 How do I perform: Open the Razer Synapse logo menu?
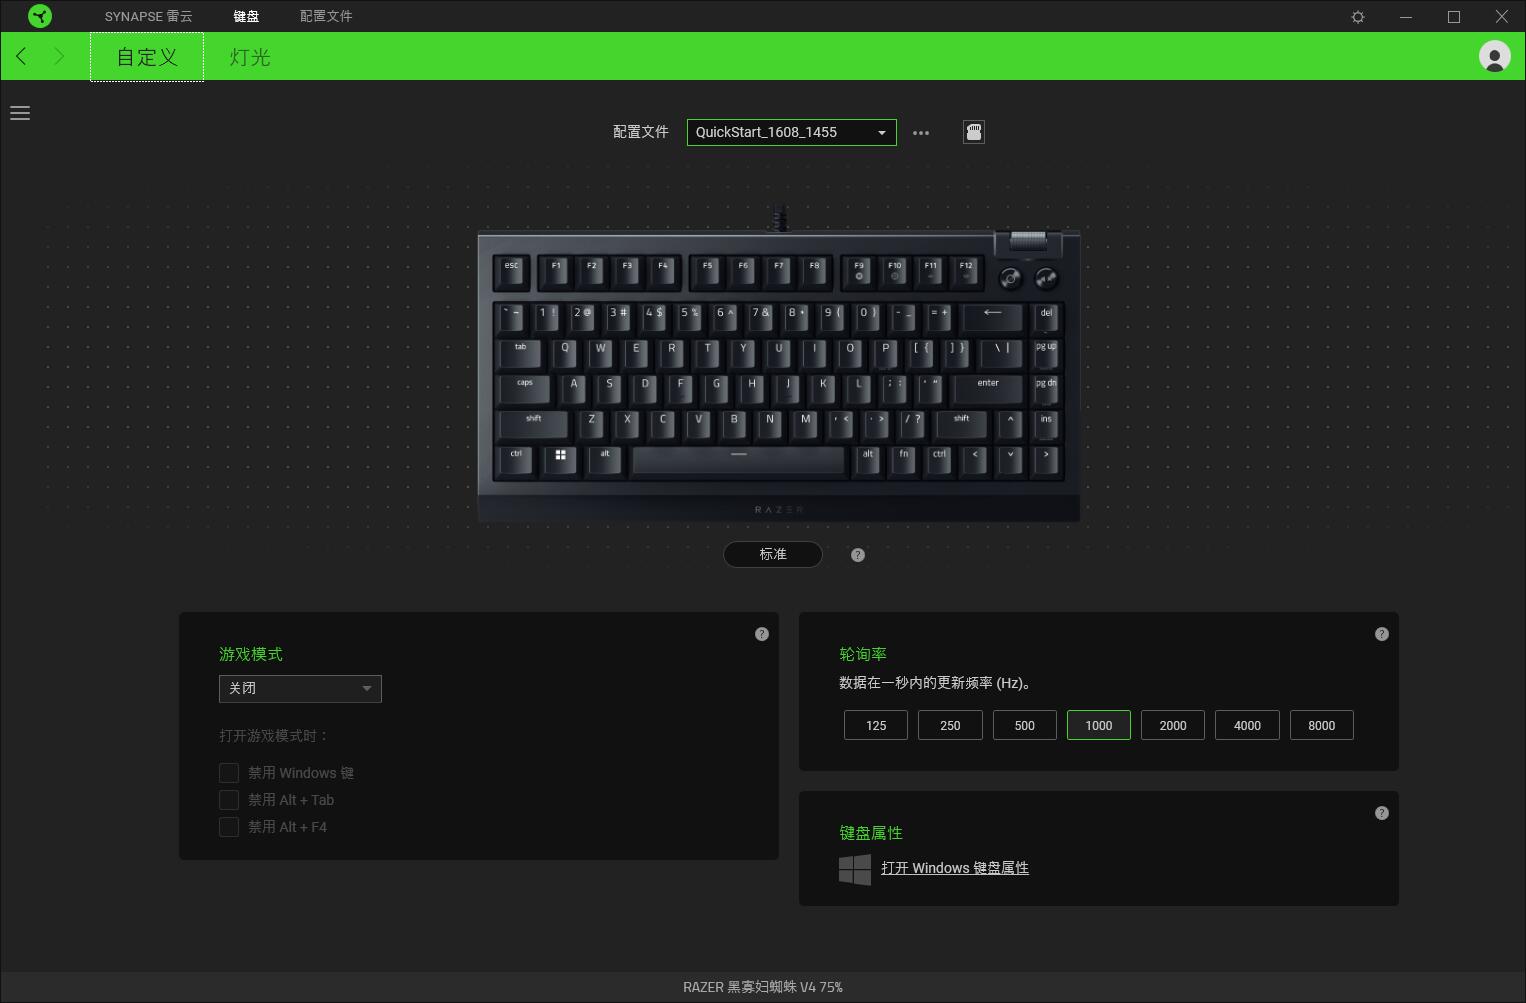tap(40, 16)
